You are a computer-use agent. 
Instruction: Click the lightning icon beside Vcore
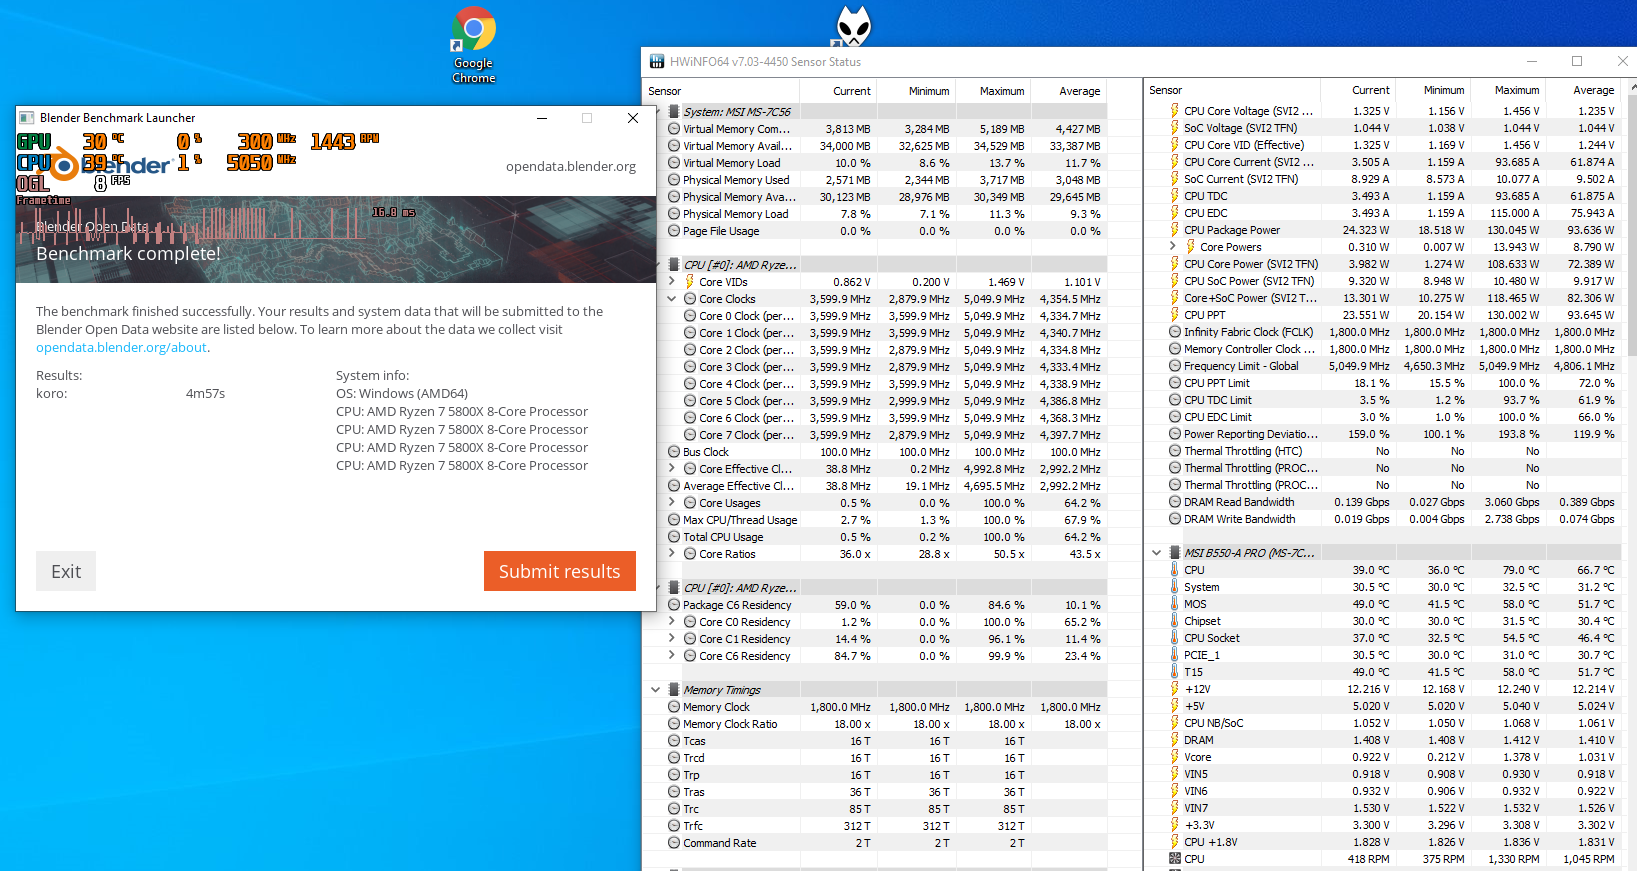coord(1175,757)
